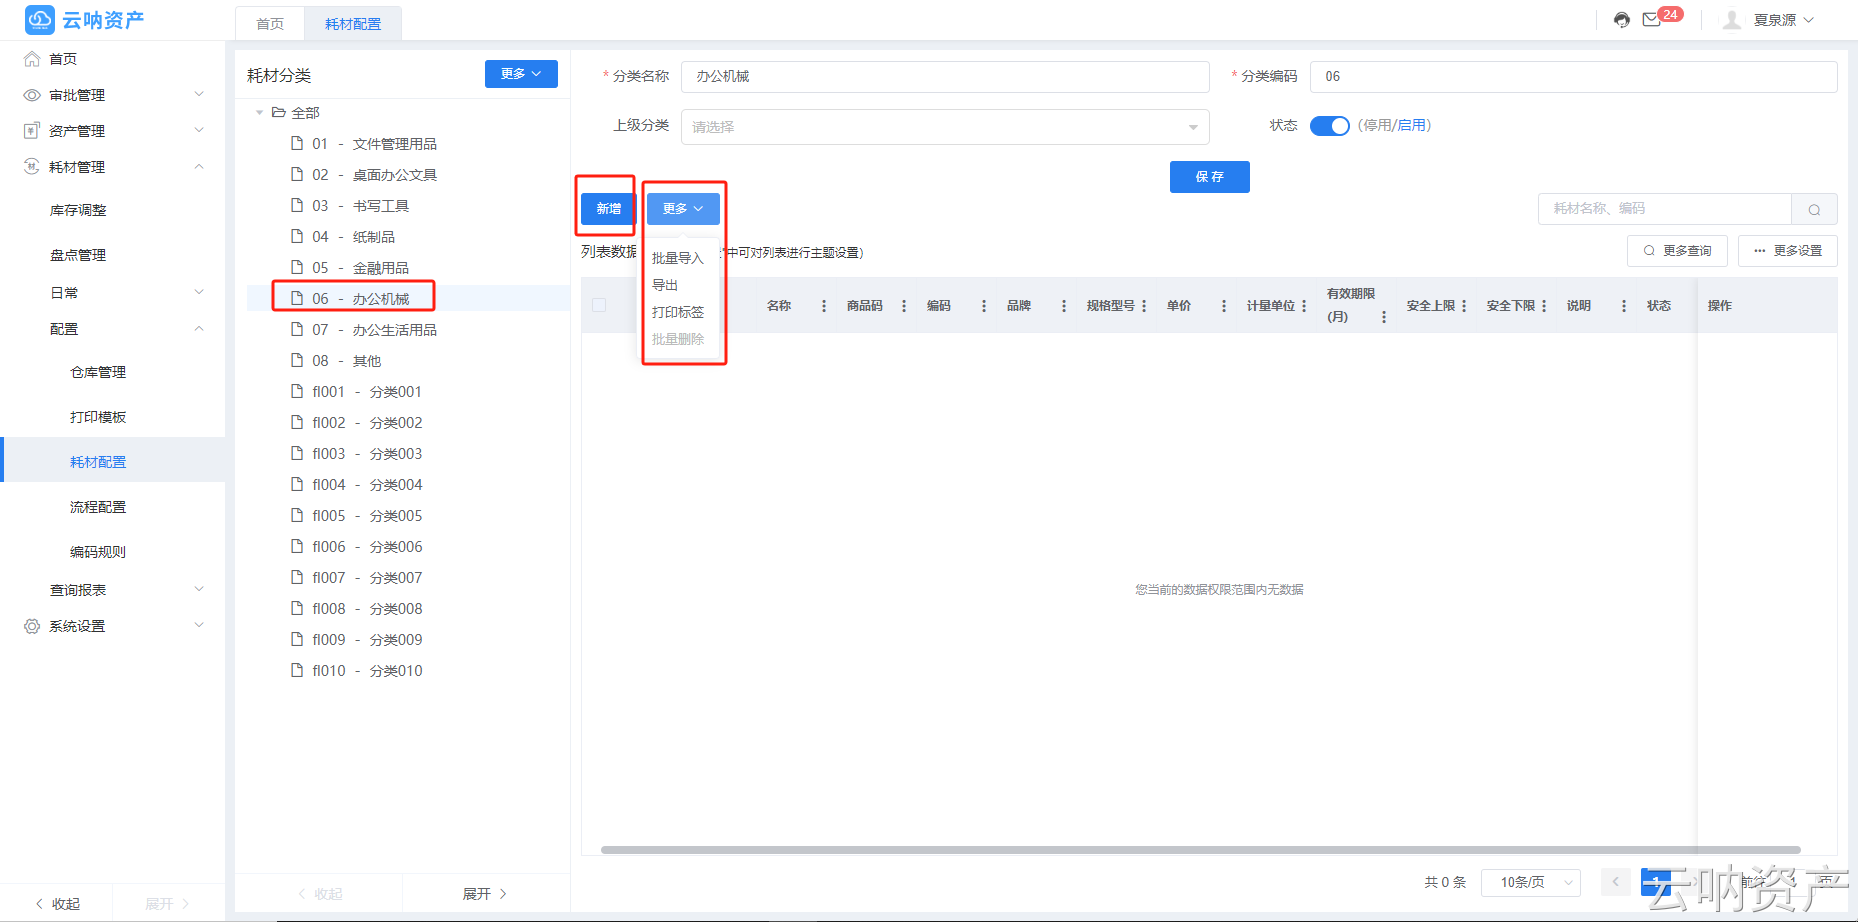This screenshot has height=922, width=1858.
Task: Open 编码规则 in the sidebar
Action: (x=98, y=552)
